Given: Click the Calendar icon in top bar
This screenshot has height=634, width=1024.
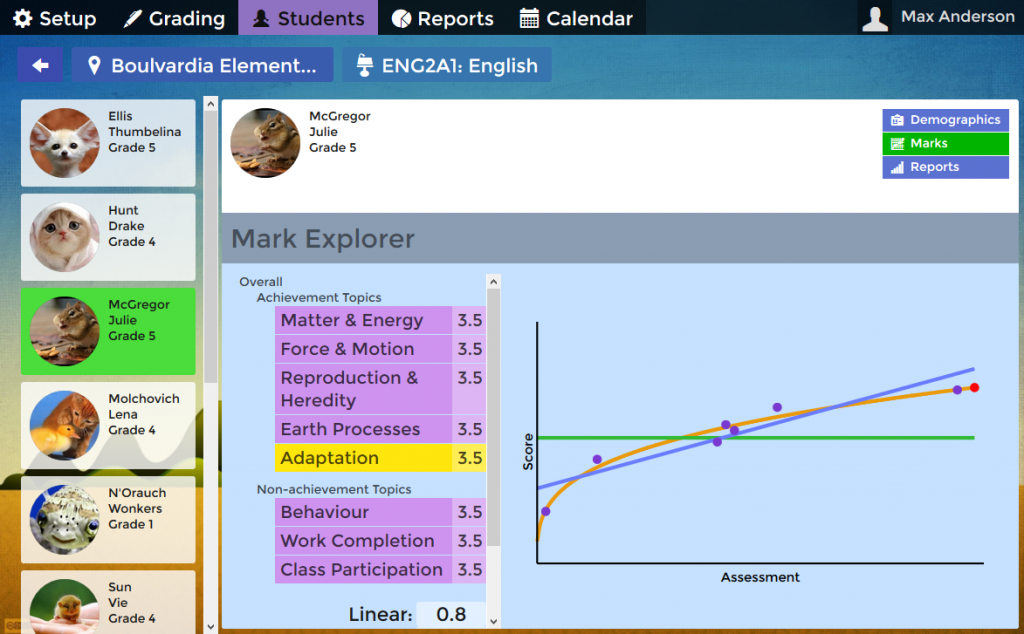Looking at the screenshot, I should point(530,19).
